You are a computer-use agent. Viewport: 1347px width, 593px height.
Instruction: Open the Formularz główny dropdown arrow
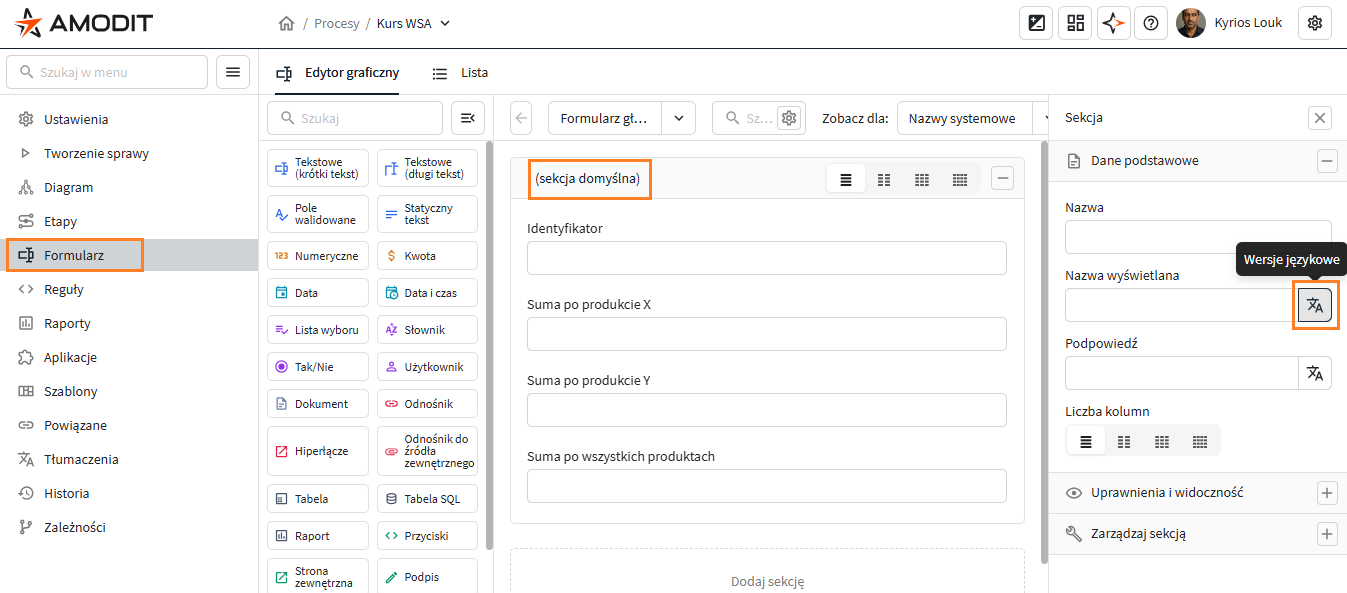[679, 118]
